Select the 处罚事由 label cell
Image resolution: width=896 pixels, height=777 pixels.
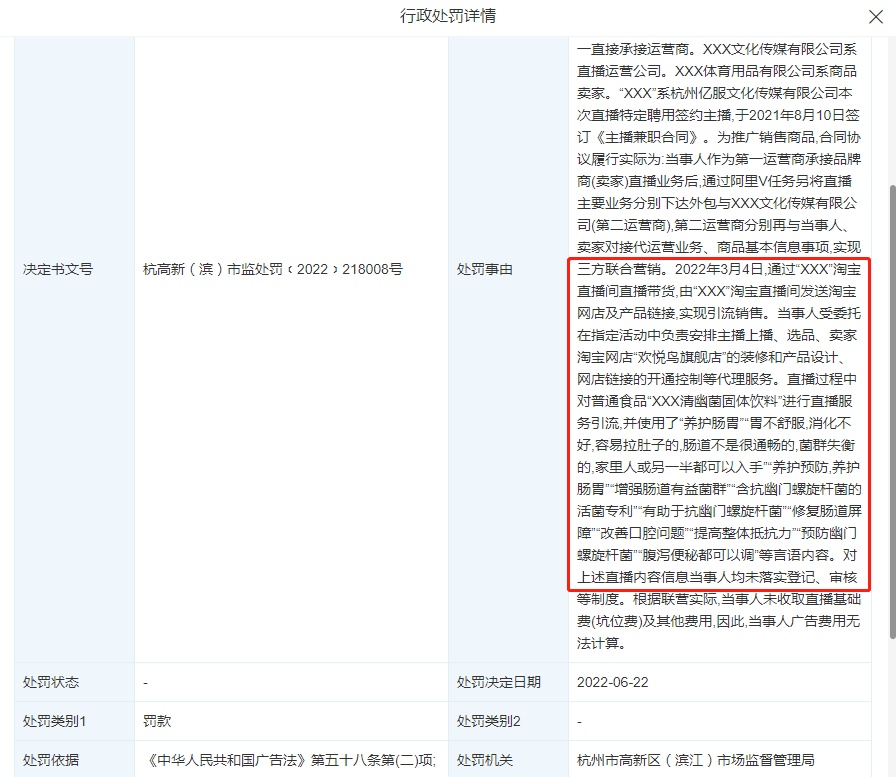[x=485, y=269]
